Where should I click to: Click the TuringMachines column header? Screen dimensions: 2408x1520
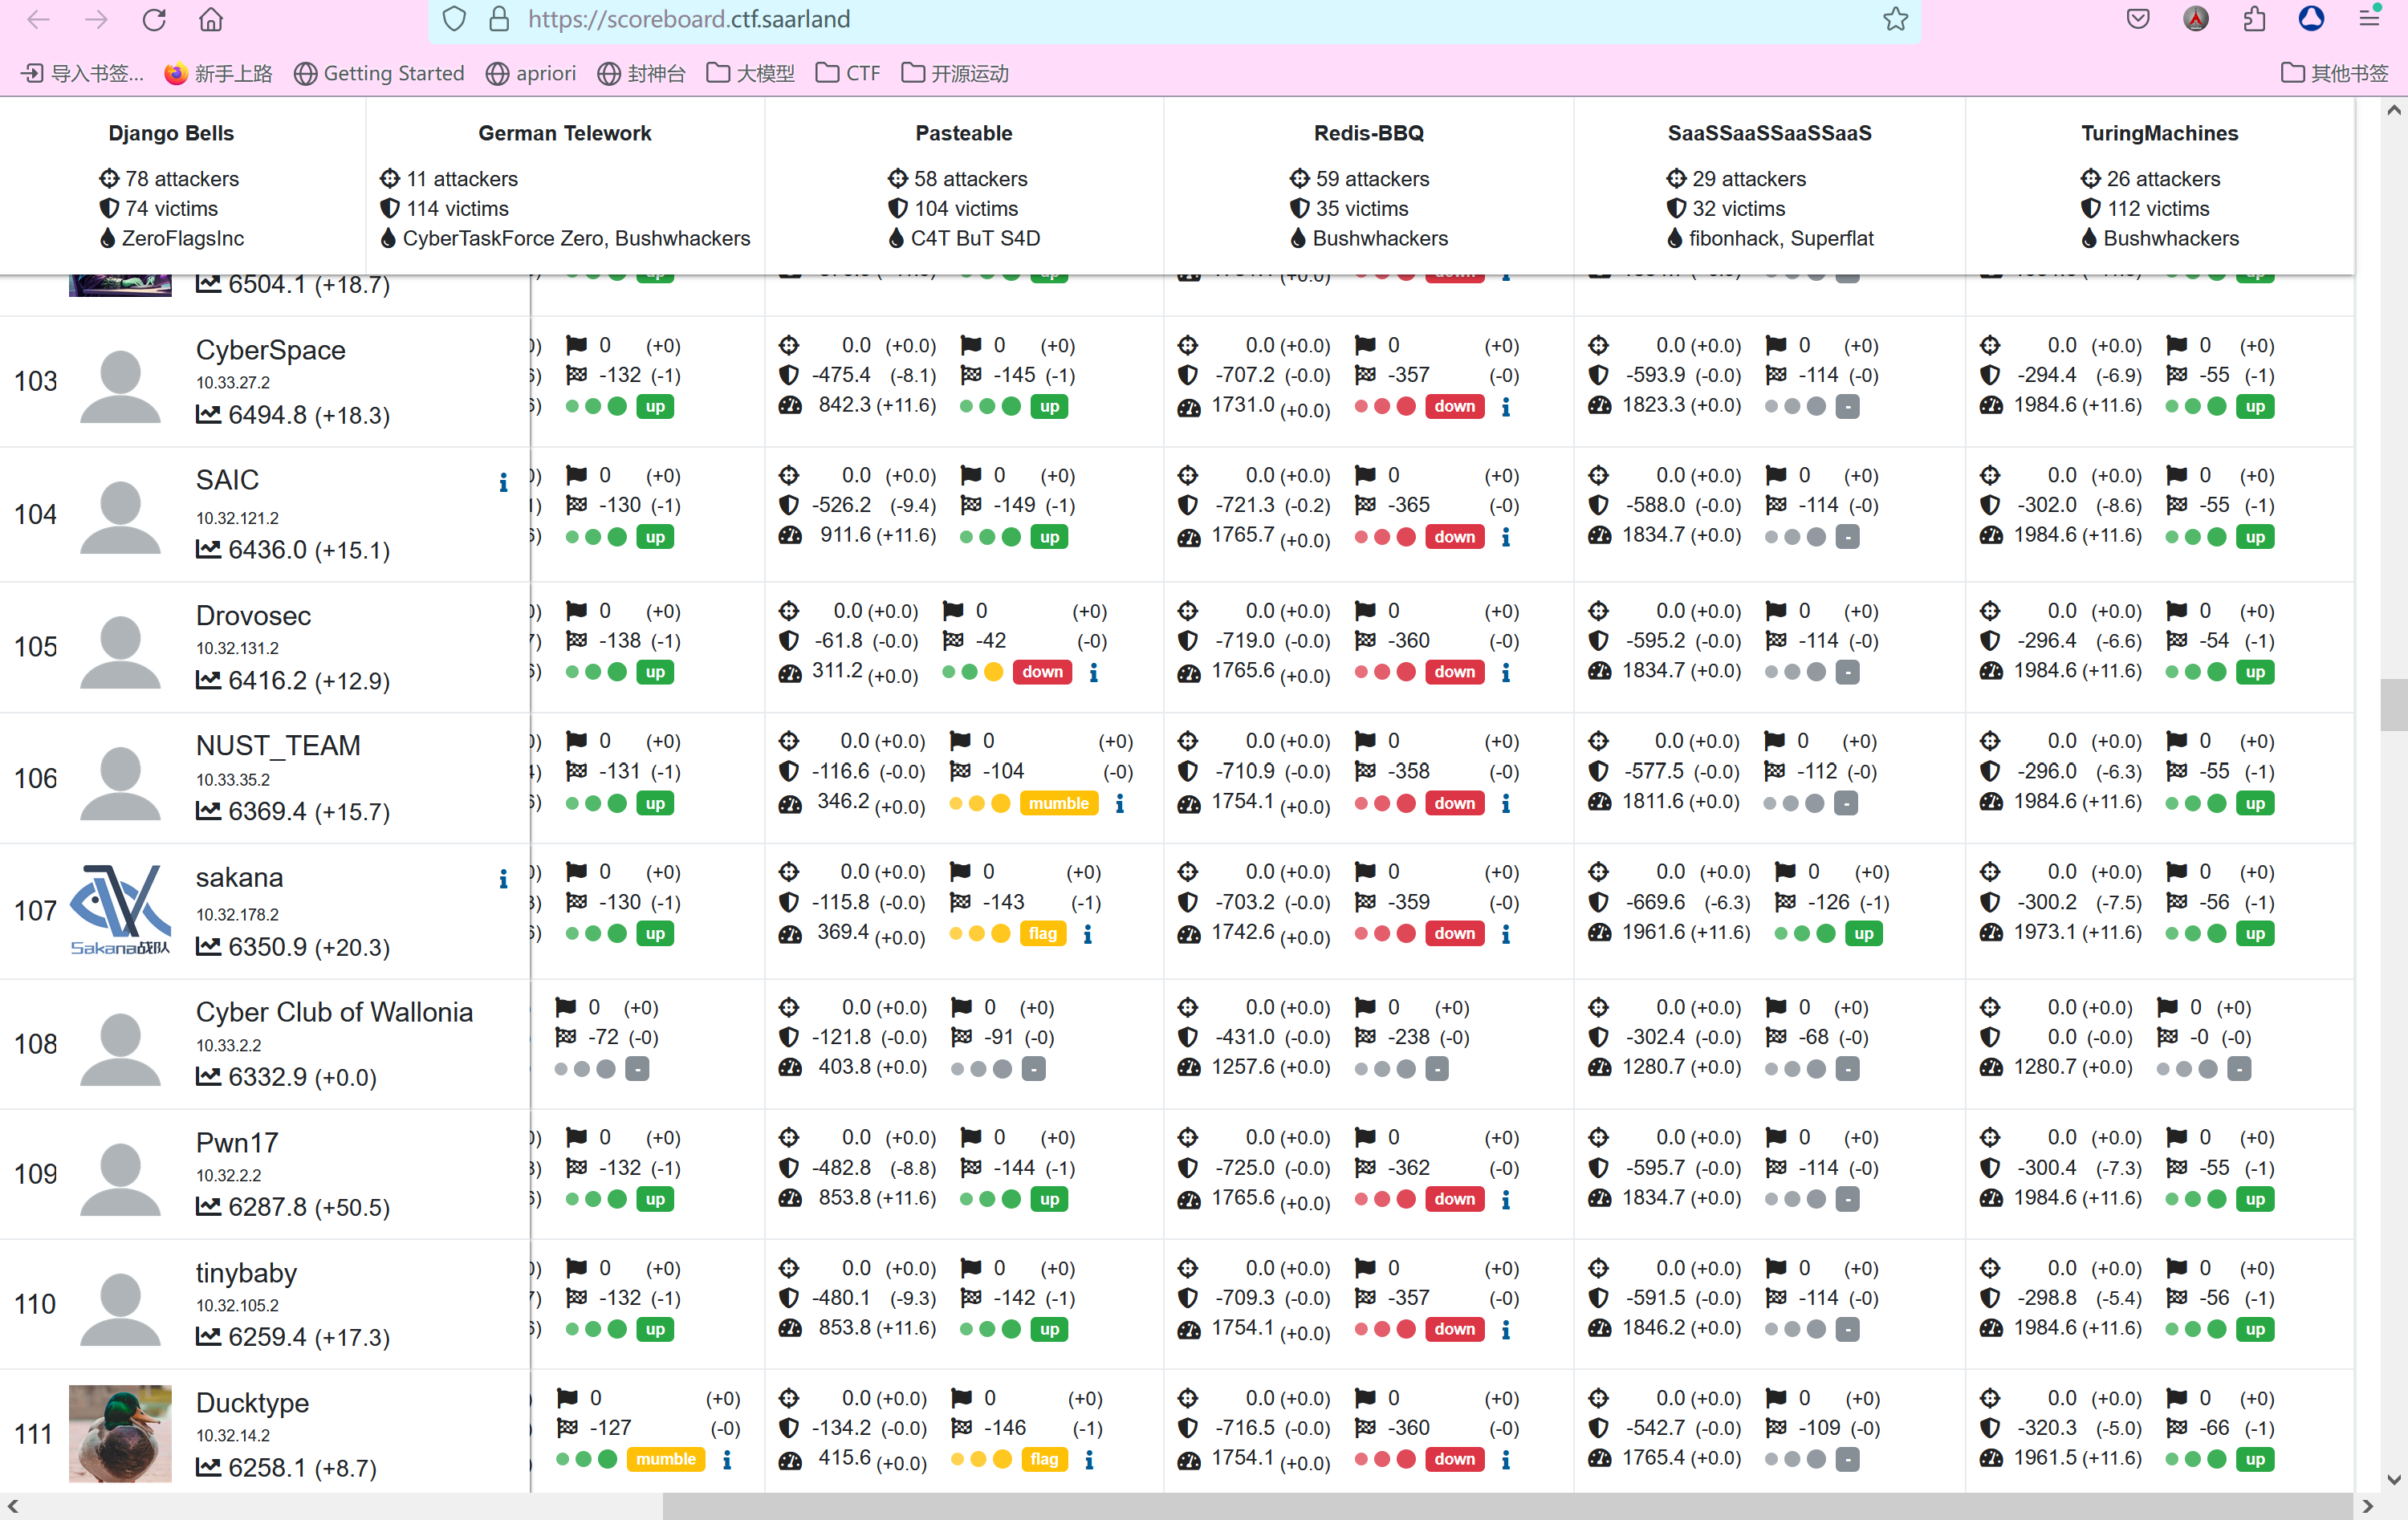2159,133
